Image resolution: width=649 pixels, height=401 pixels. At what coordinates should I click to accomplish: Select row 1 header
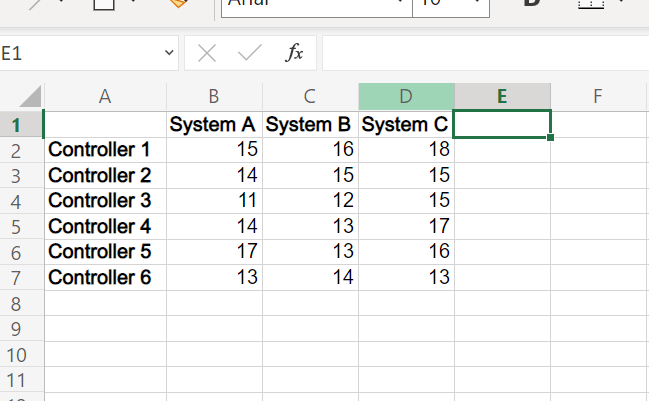(x=22, y=124)
